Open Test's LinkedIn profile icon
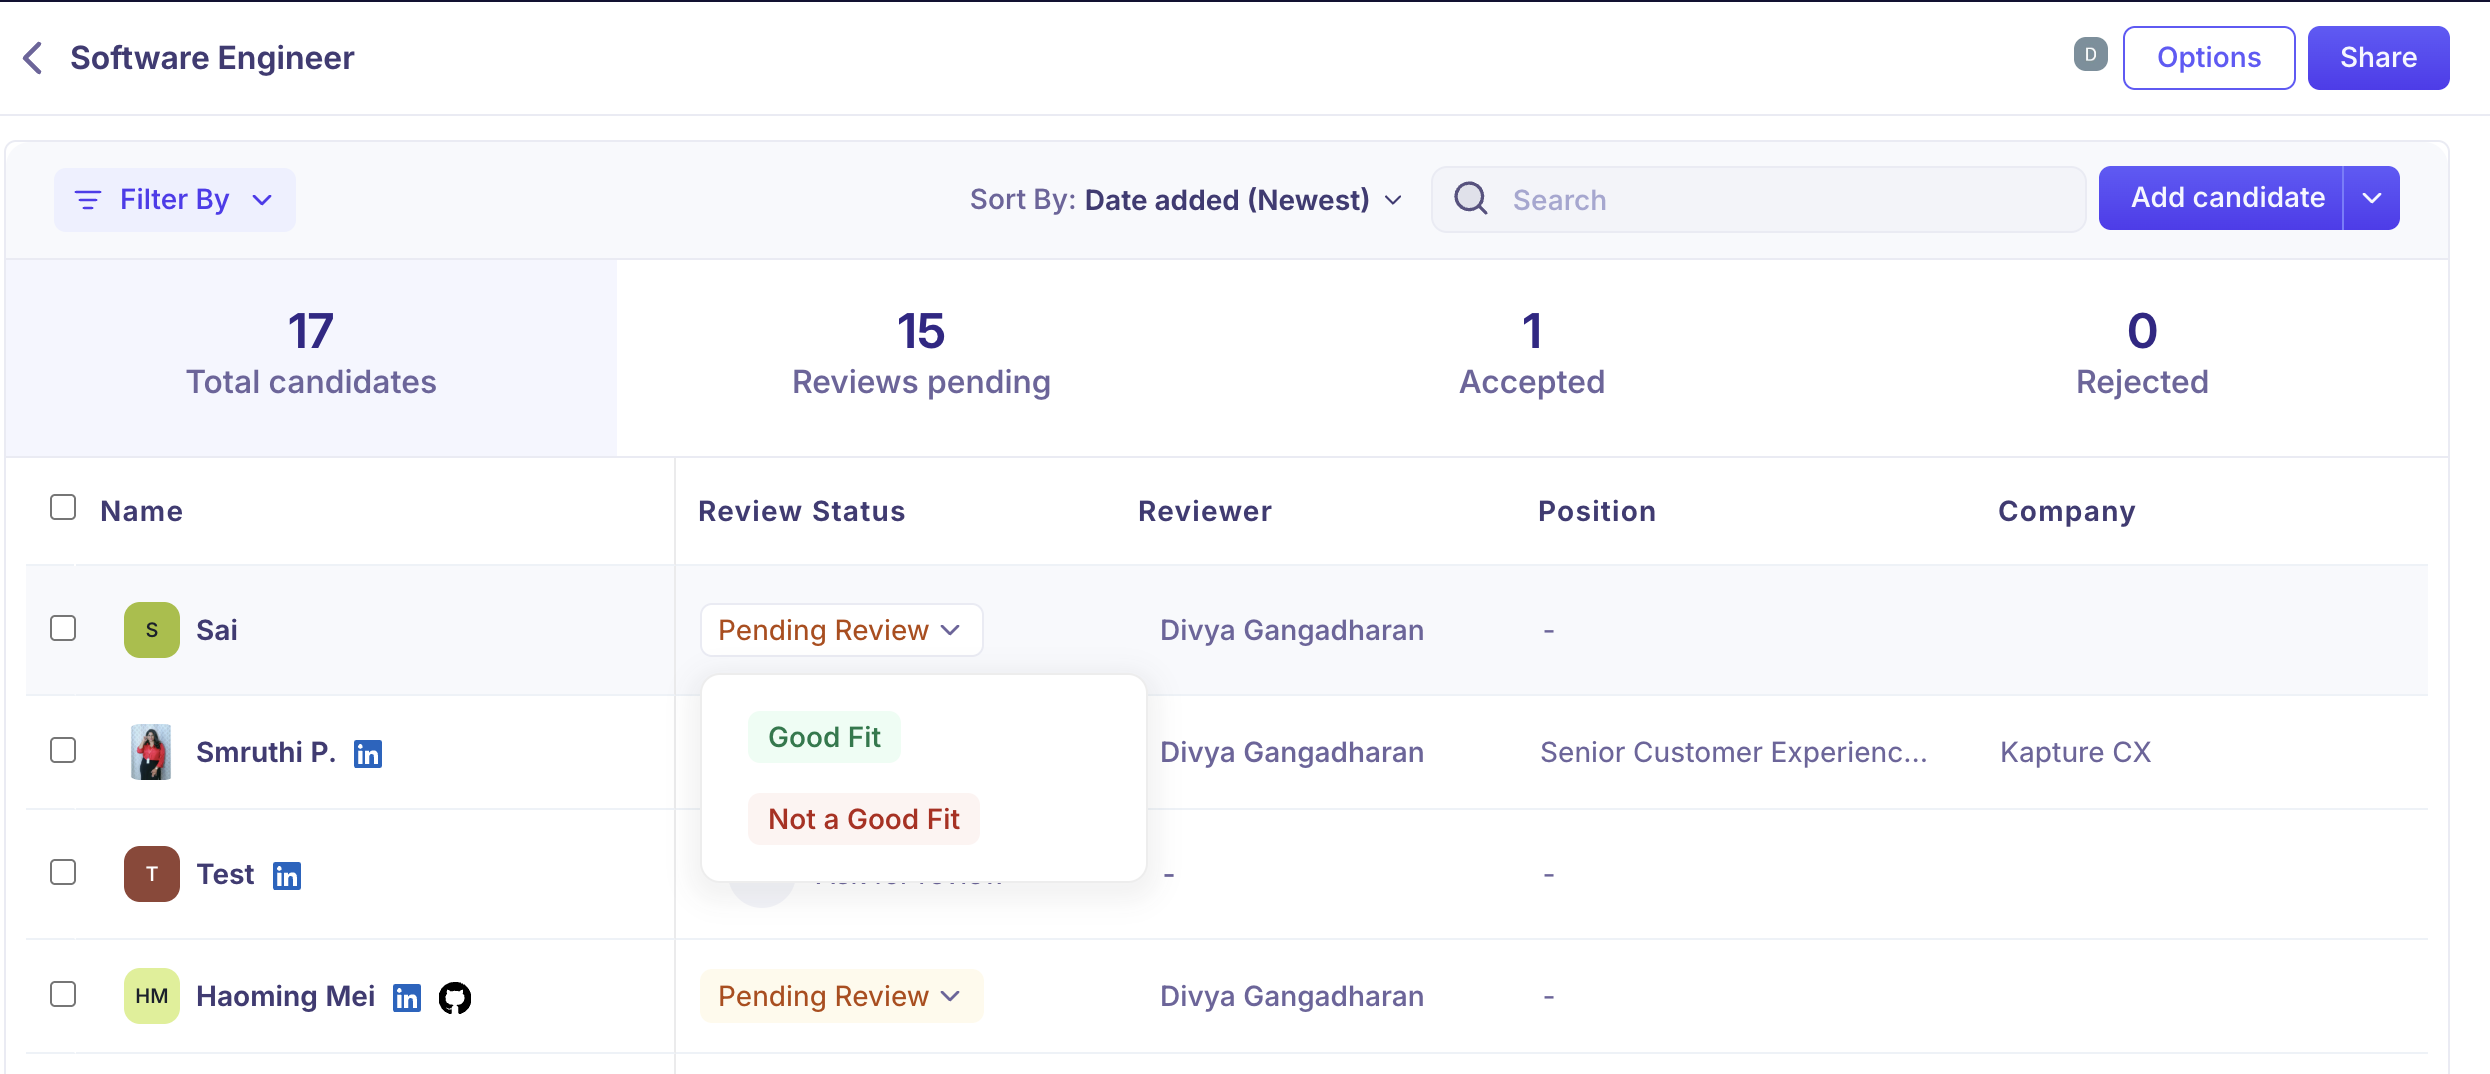The image size is (2490, 1074). tap(287, 876)
